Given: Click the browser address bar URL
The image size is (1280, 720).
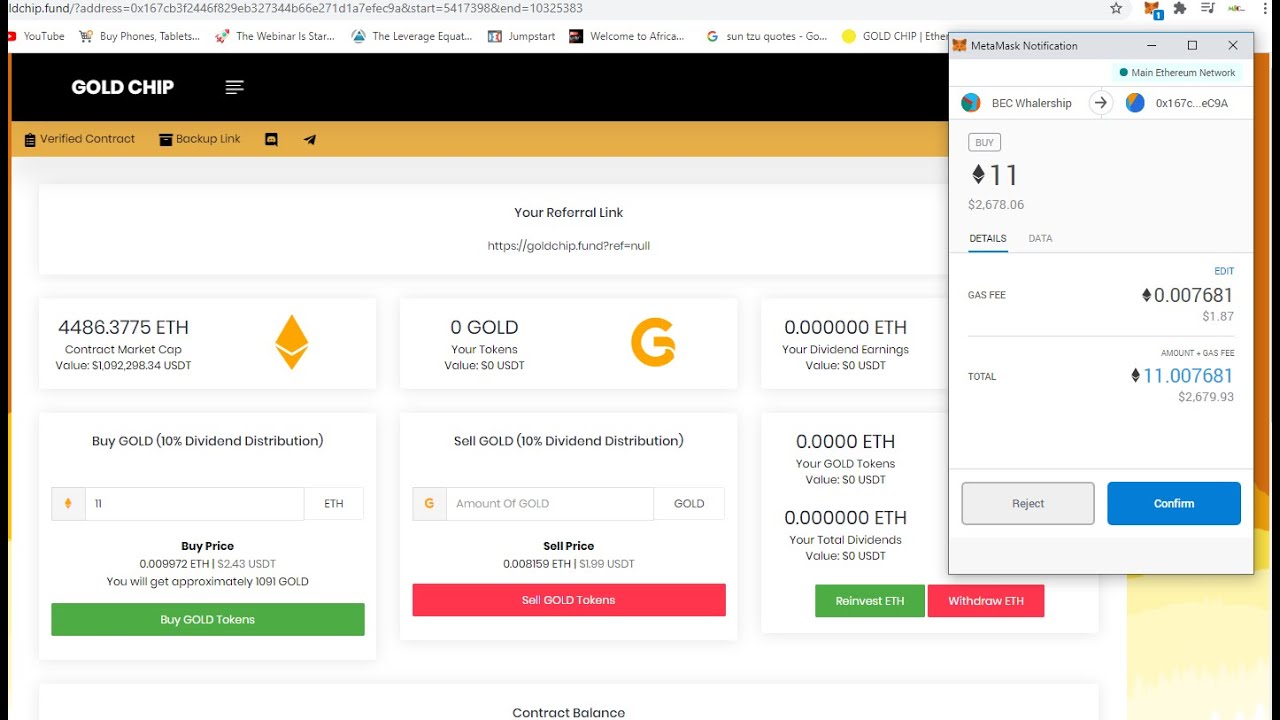Looking at the screenshot, I should pos(296,8).
